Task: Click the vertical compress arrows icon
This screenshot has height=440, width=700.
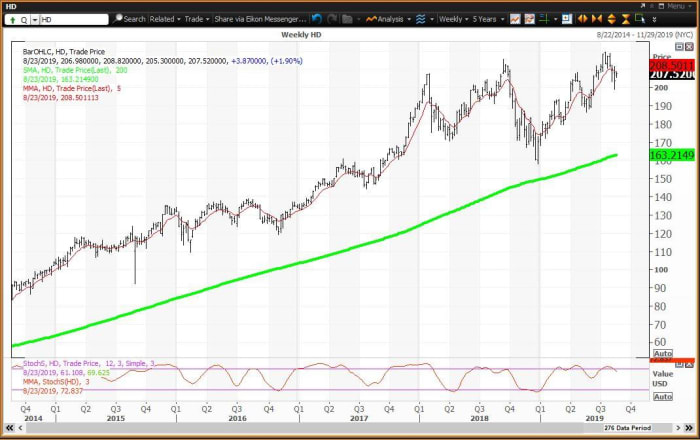Action: point(623,19)
